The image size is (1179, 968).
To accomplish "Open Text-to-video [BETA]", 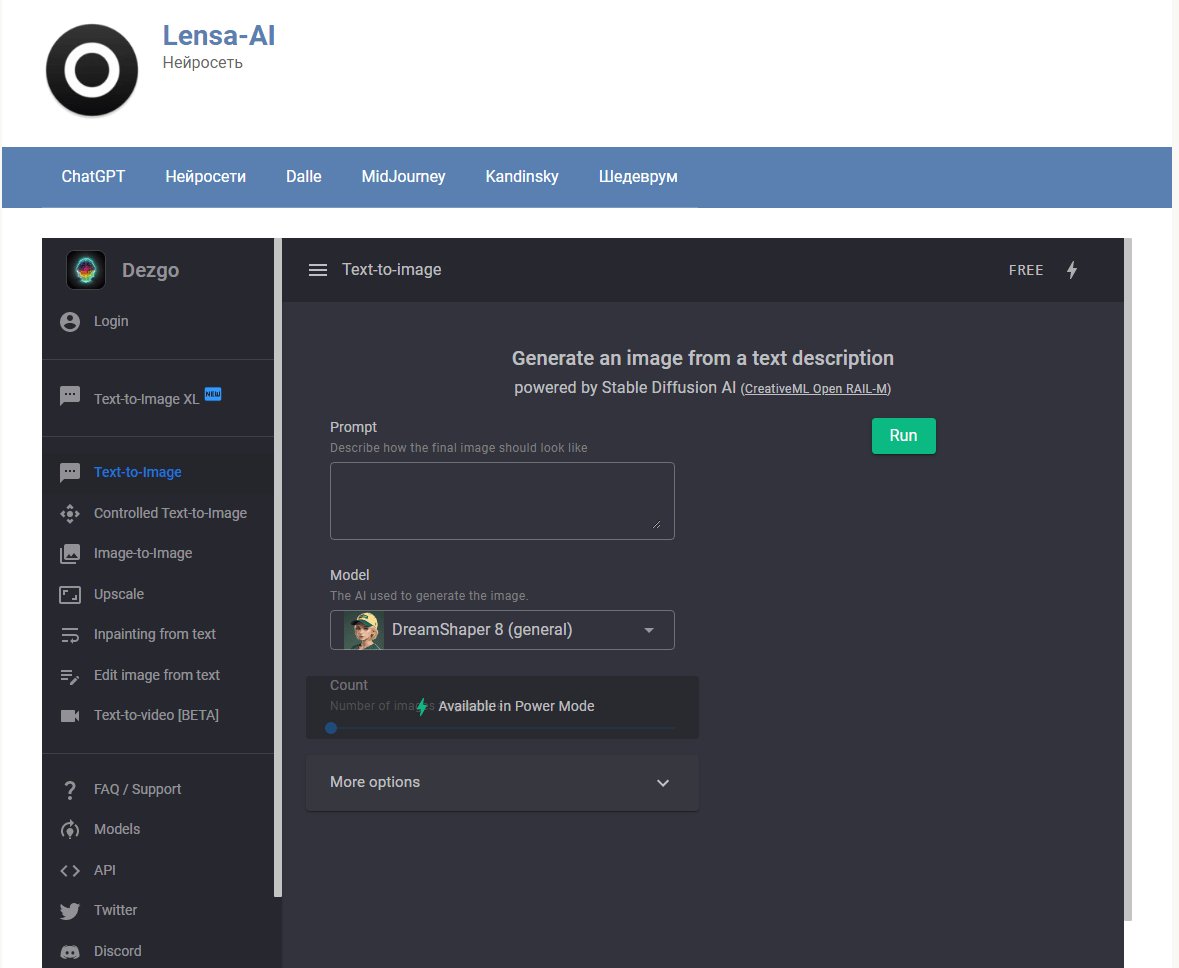I will coord(158,715).
